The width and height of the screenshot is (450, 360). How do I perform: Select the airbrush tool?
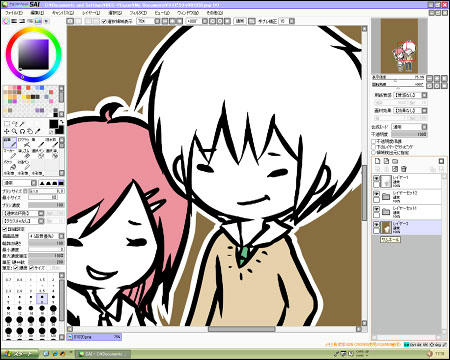(24, 142)
